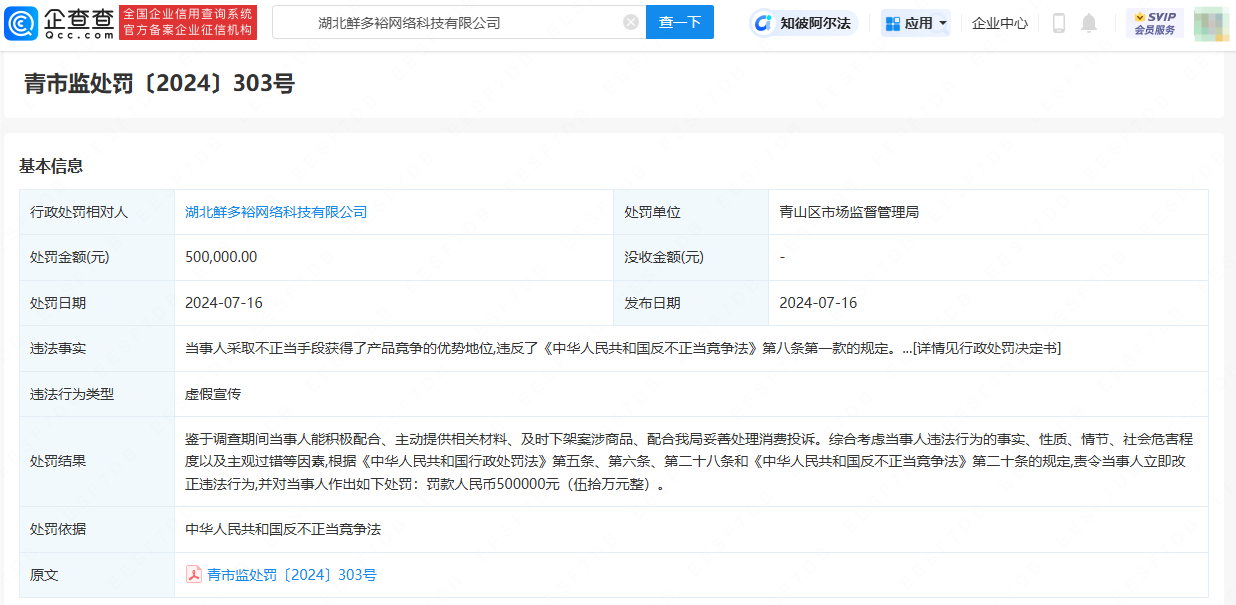Open 企业中心 menu

(999, 23)
